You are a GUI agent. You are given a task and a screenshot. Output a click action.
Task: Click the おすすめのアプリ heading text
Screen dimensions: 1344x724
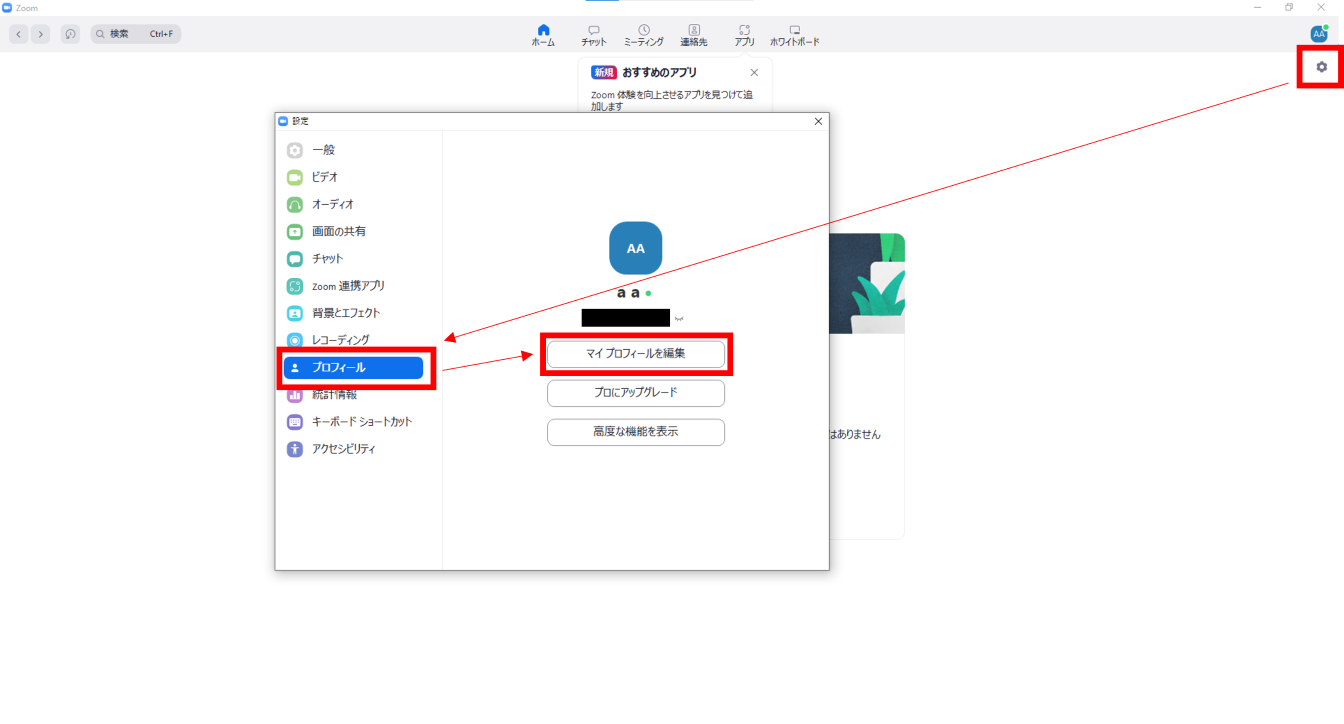coord(660,72)
